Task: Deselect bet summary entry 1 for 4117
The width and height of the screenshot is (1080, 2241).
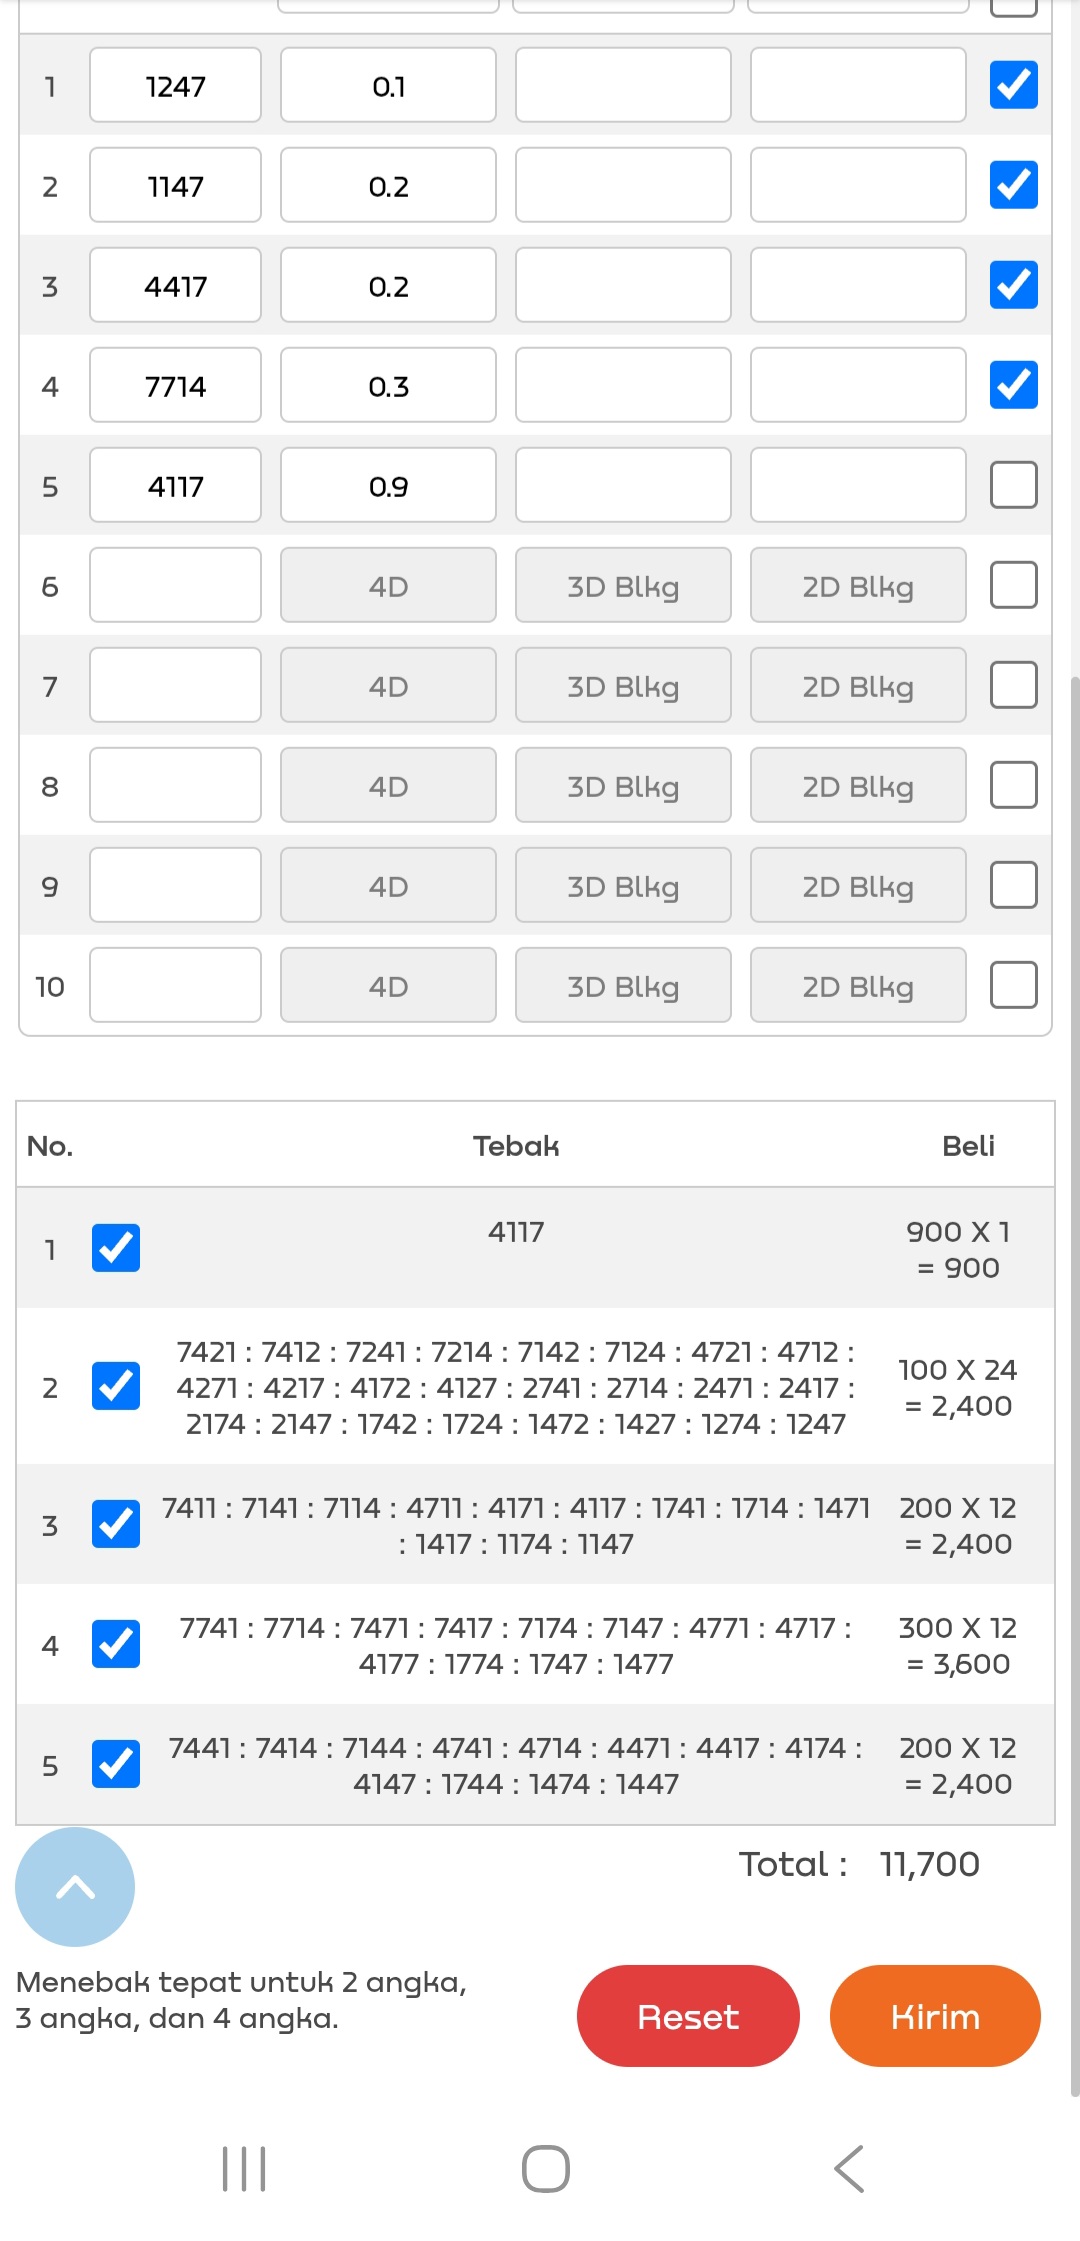Action: click(116, 1248)
